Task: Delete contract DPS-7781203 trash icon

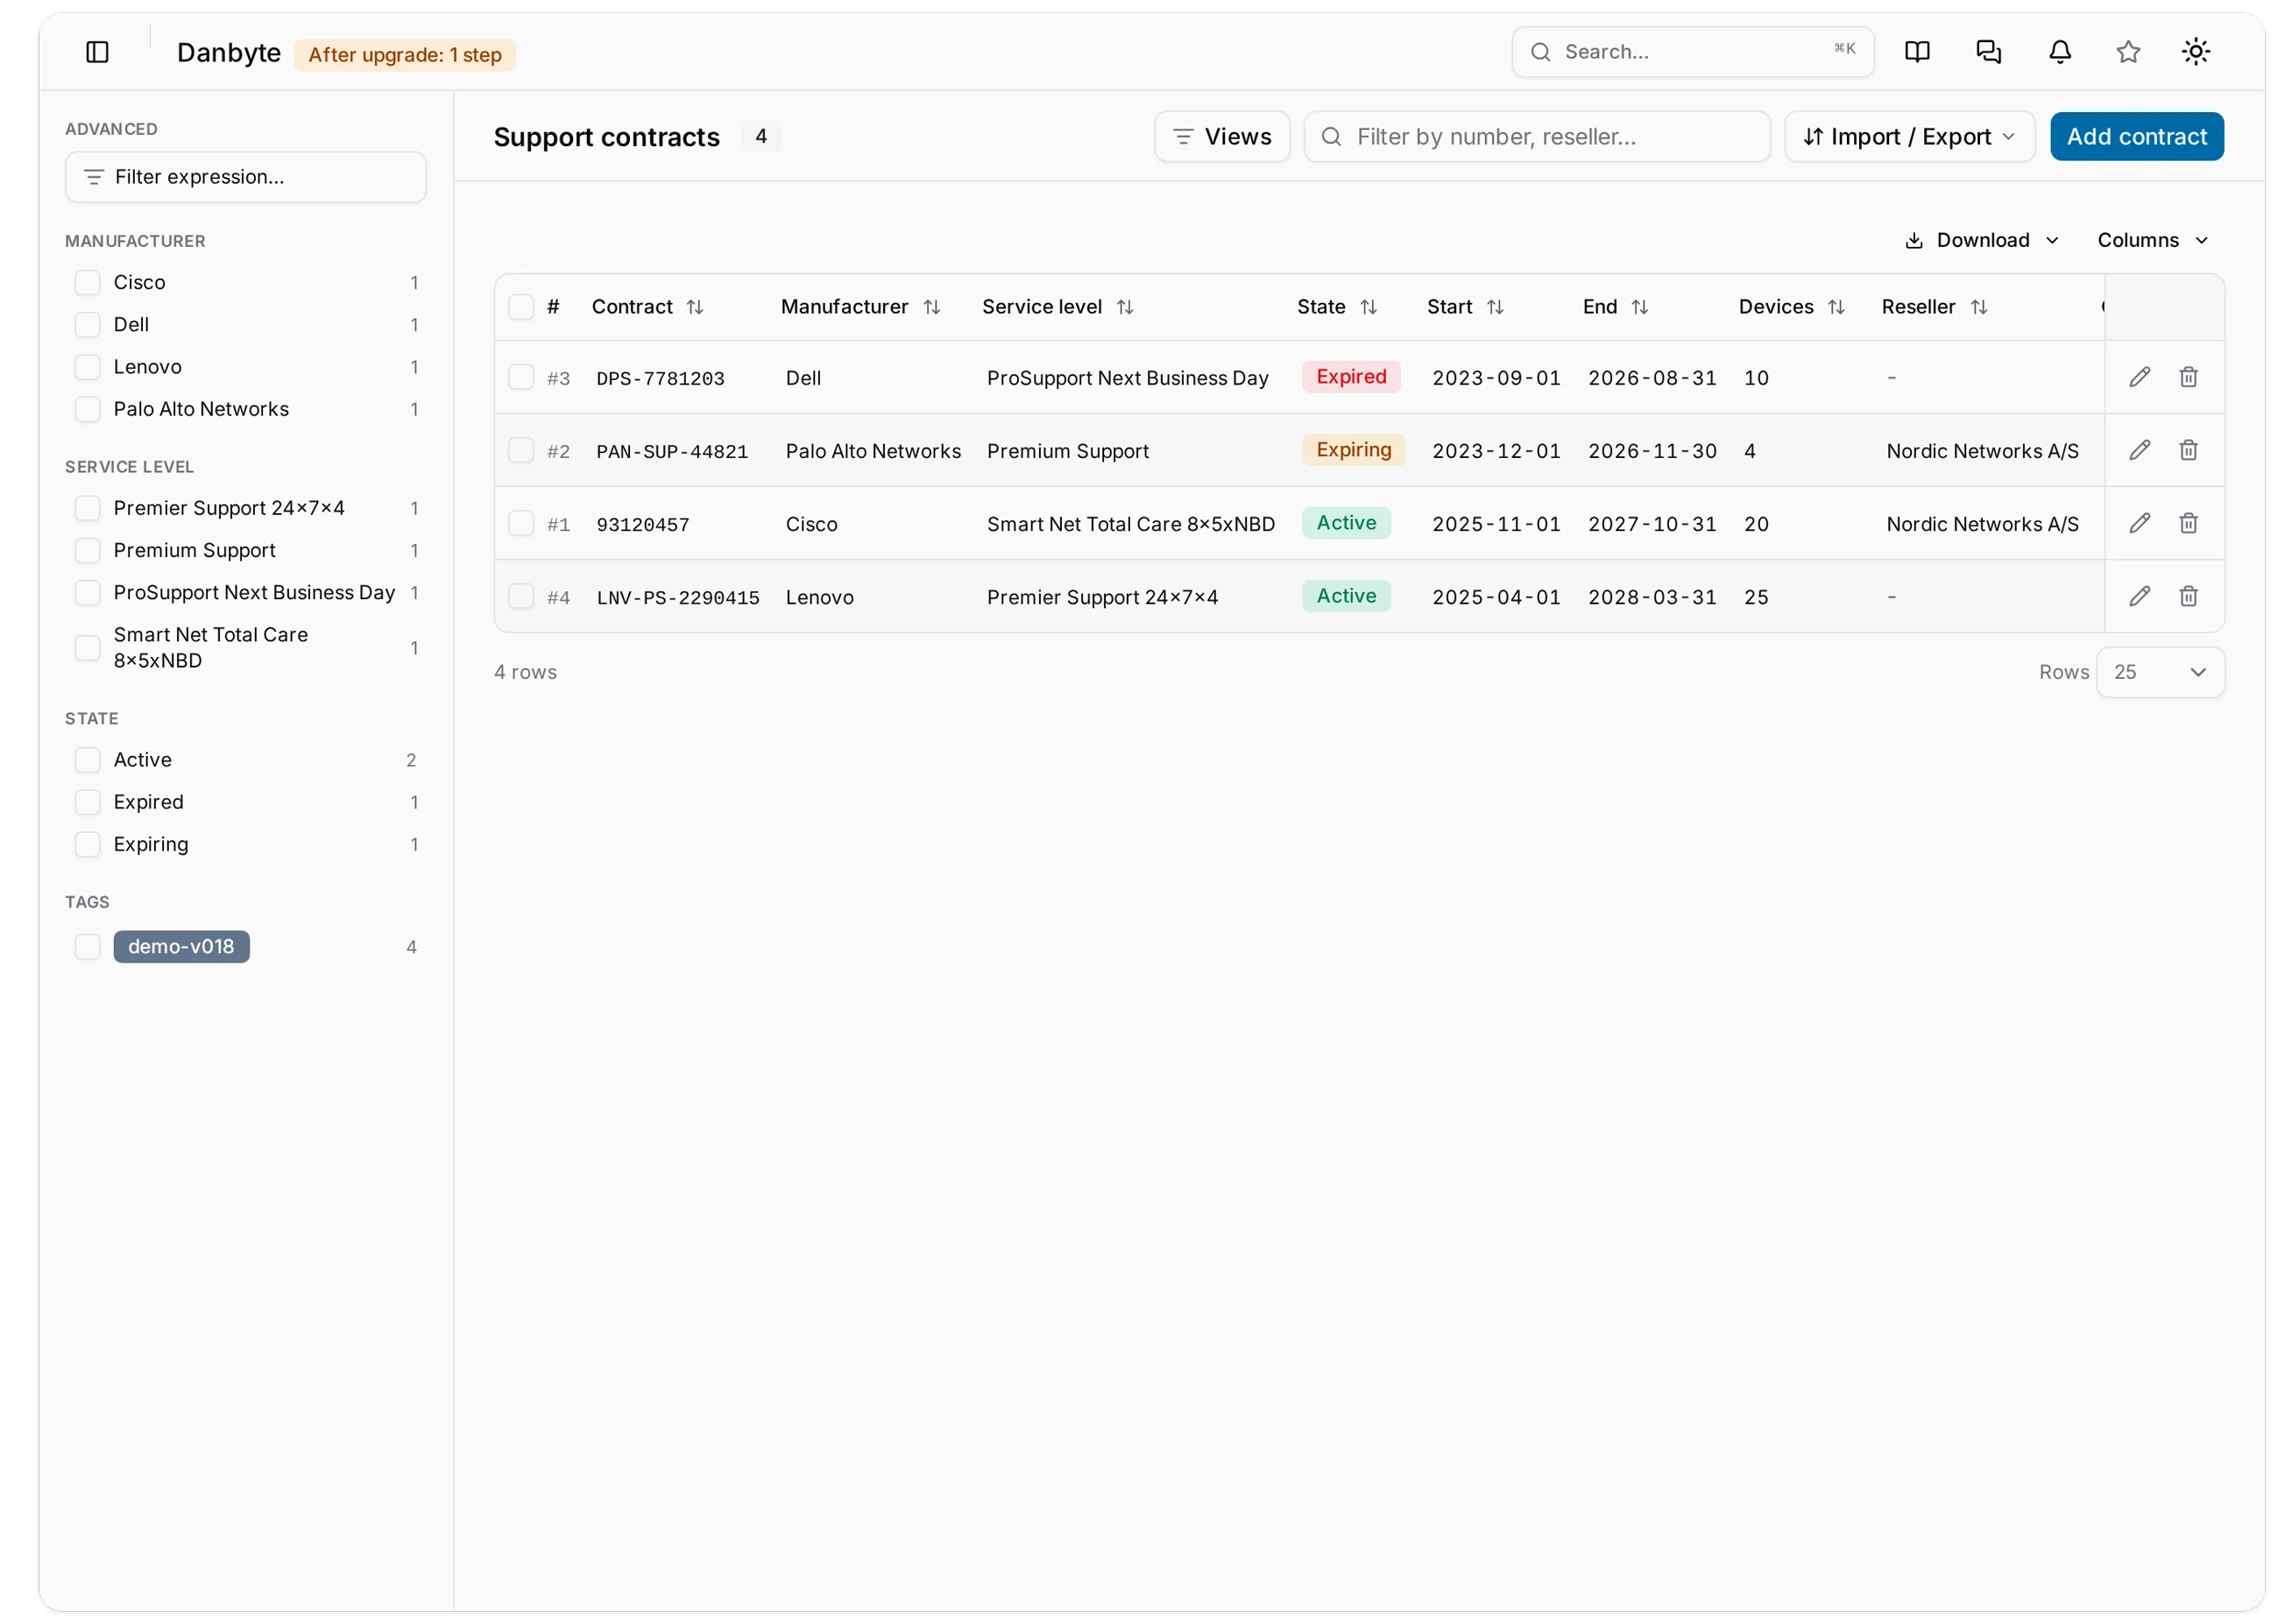Action: (x=2188, y=377)
